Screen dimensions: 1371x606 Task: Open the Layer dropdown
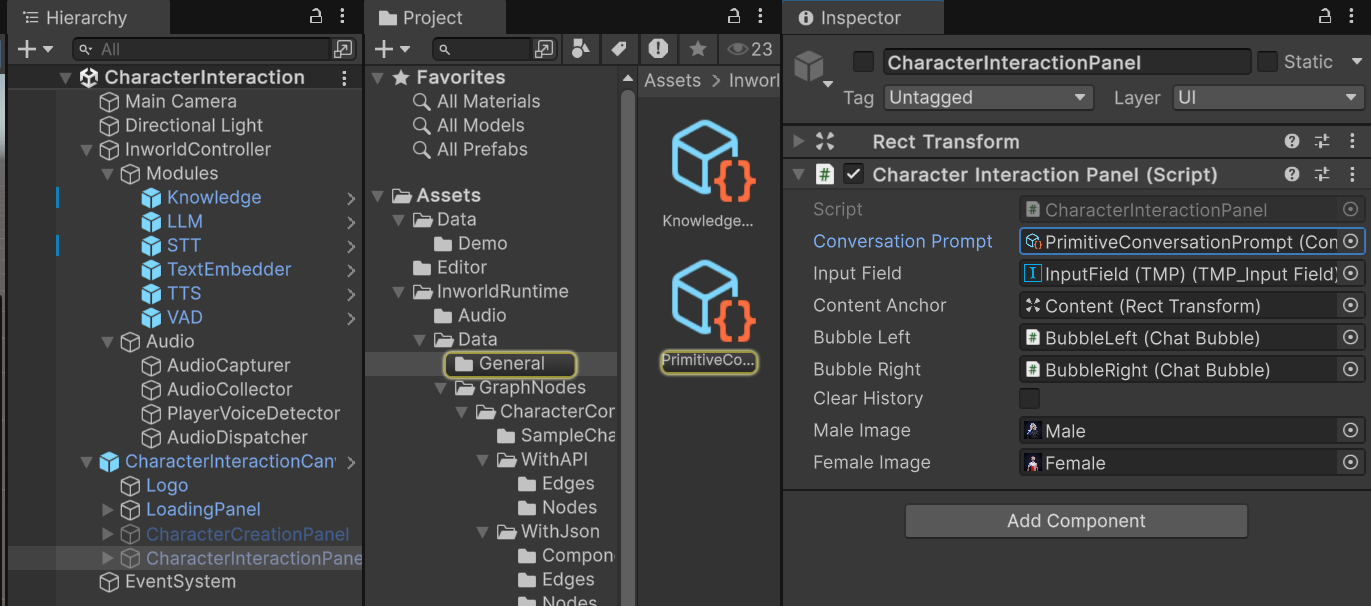[x=1268, y=98]
